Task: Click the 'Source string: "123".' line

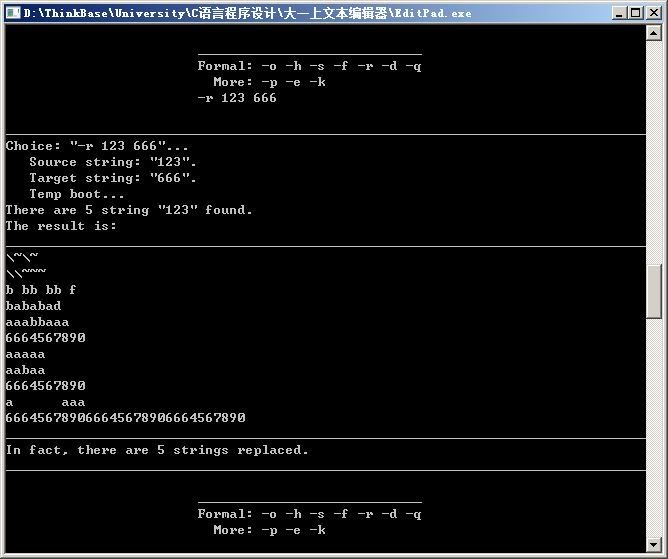Action: (113, 162)
